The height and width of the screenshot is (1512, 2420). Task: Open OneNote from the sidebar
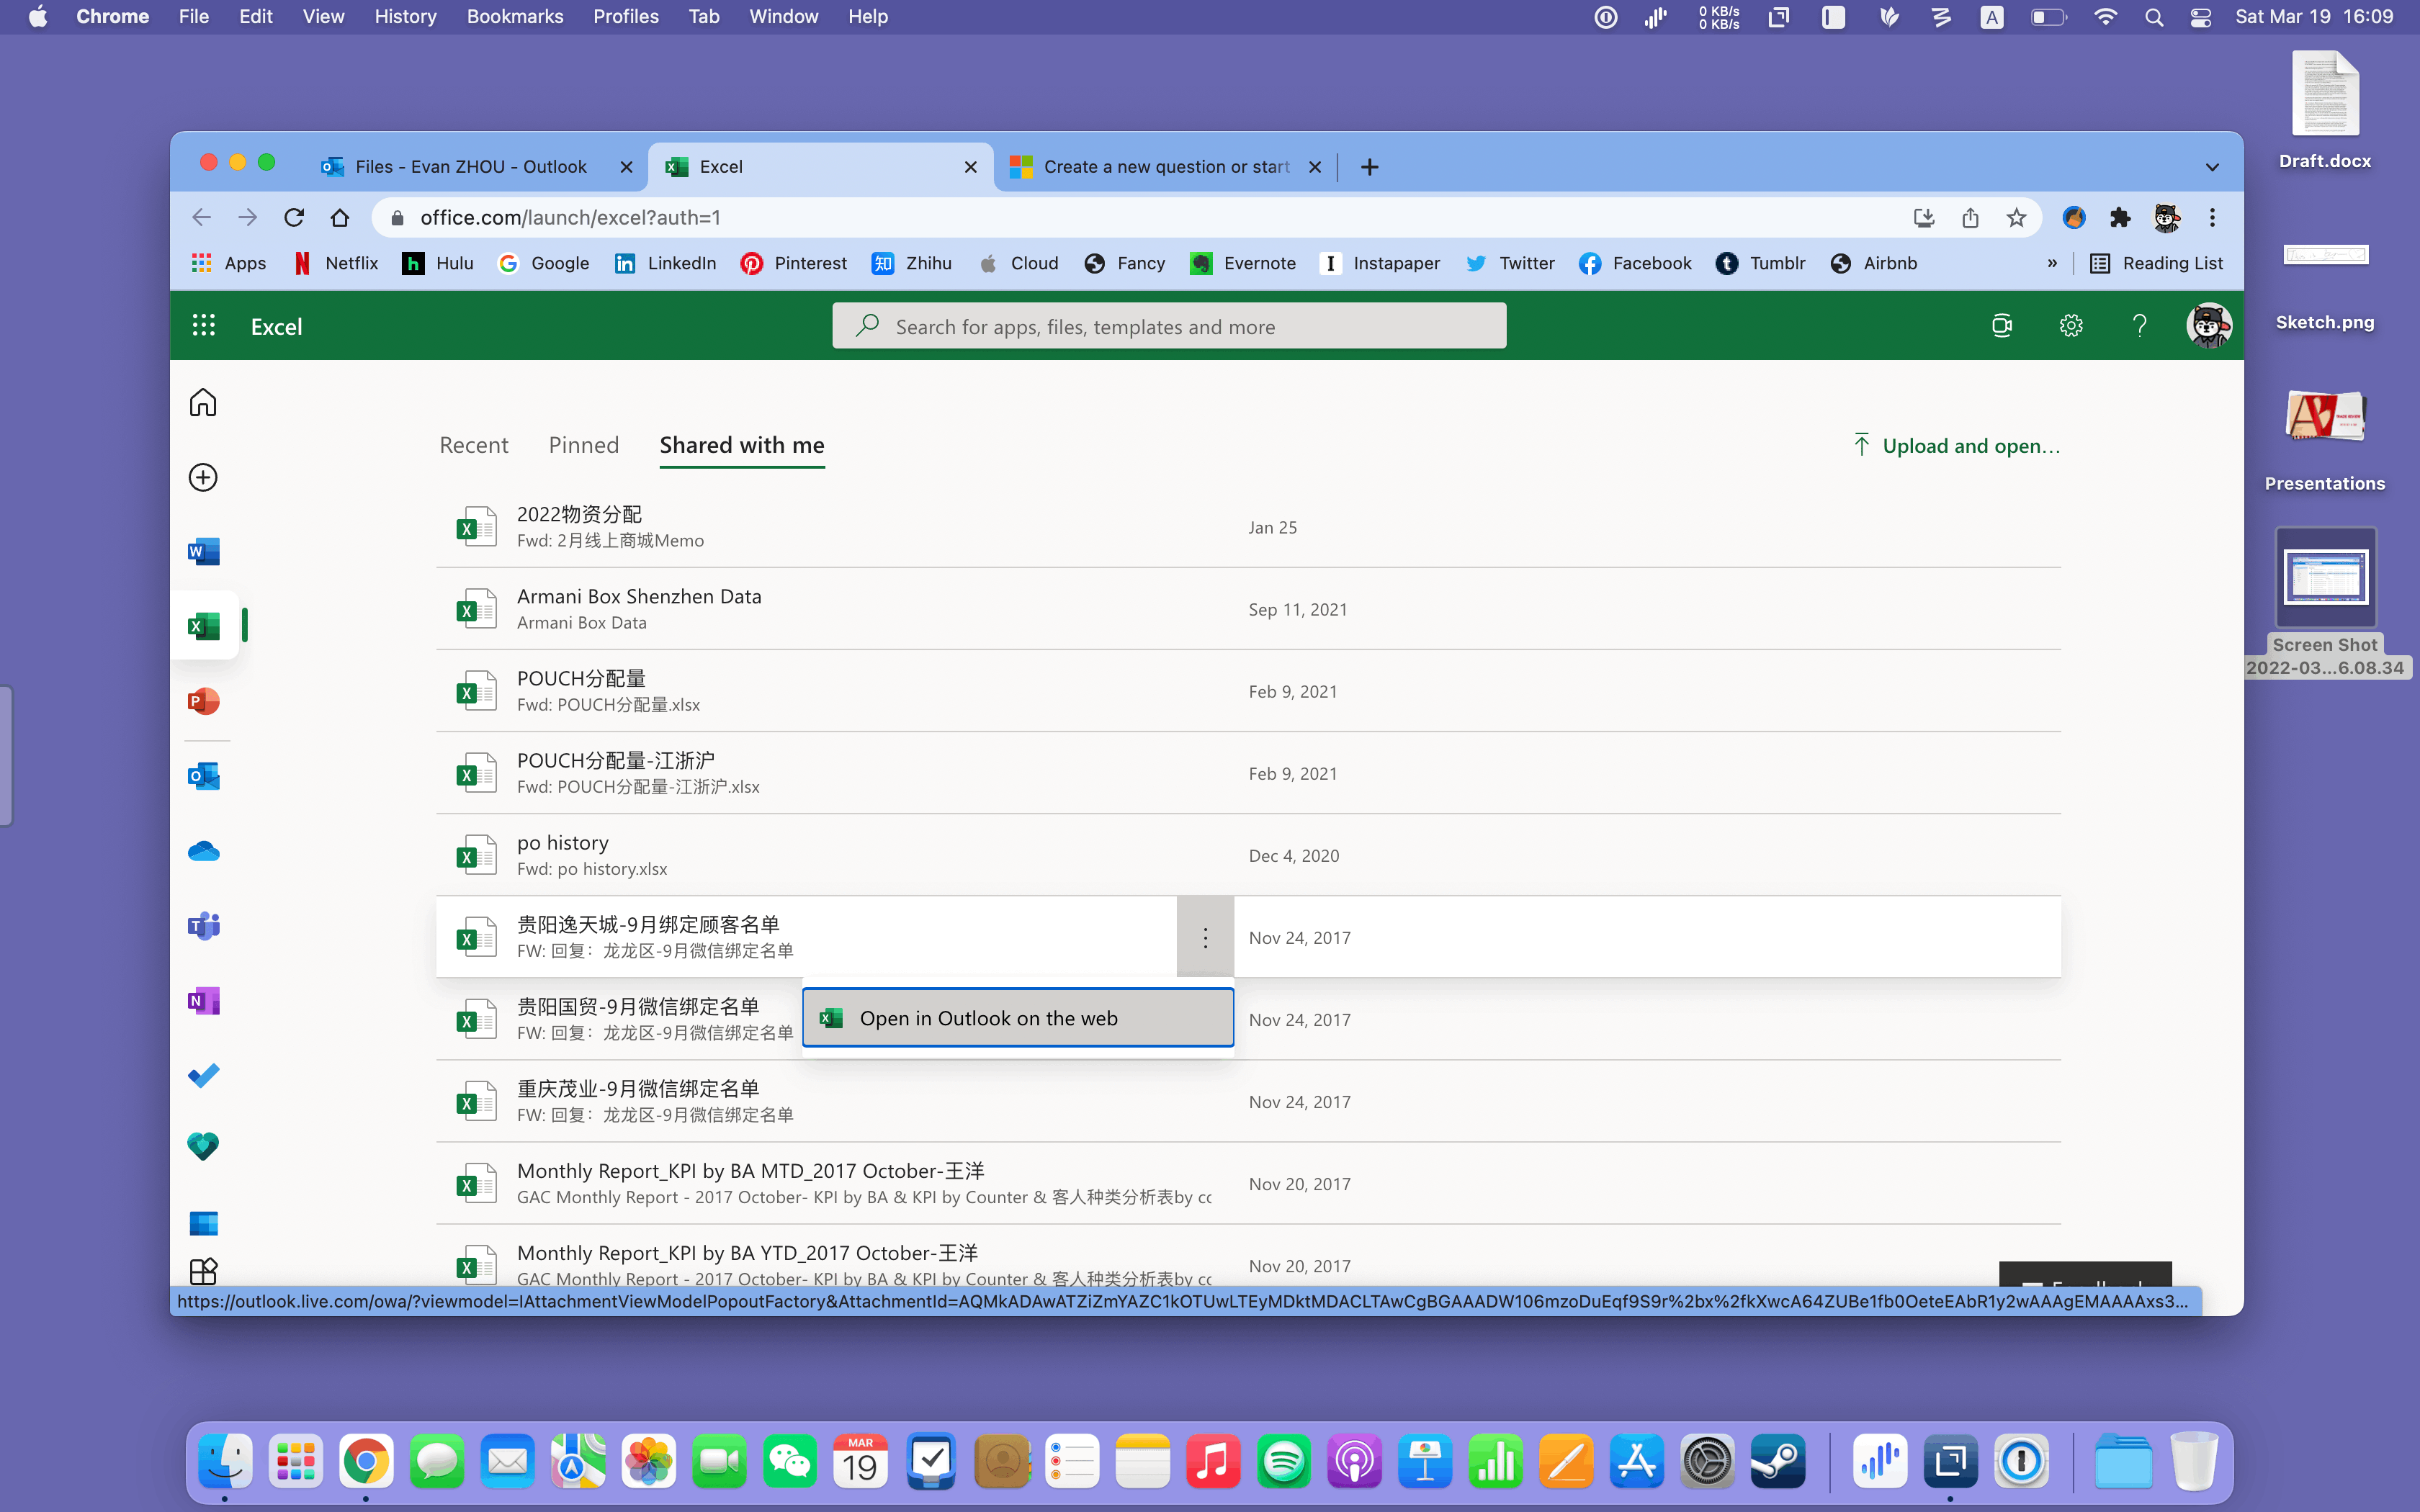(x=203, y=1001)
